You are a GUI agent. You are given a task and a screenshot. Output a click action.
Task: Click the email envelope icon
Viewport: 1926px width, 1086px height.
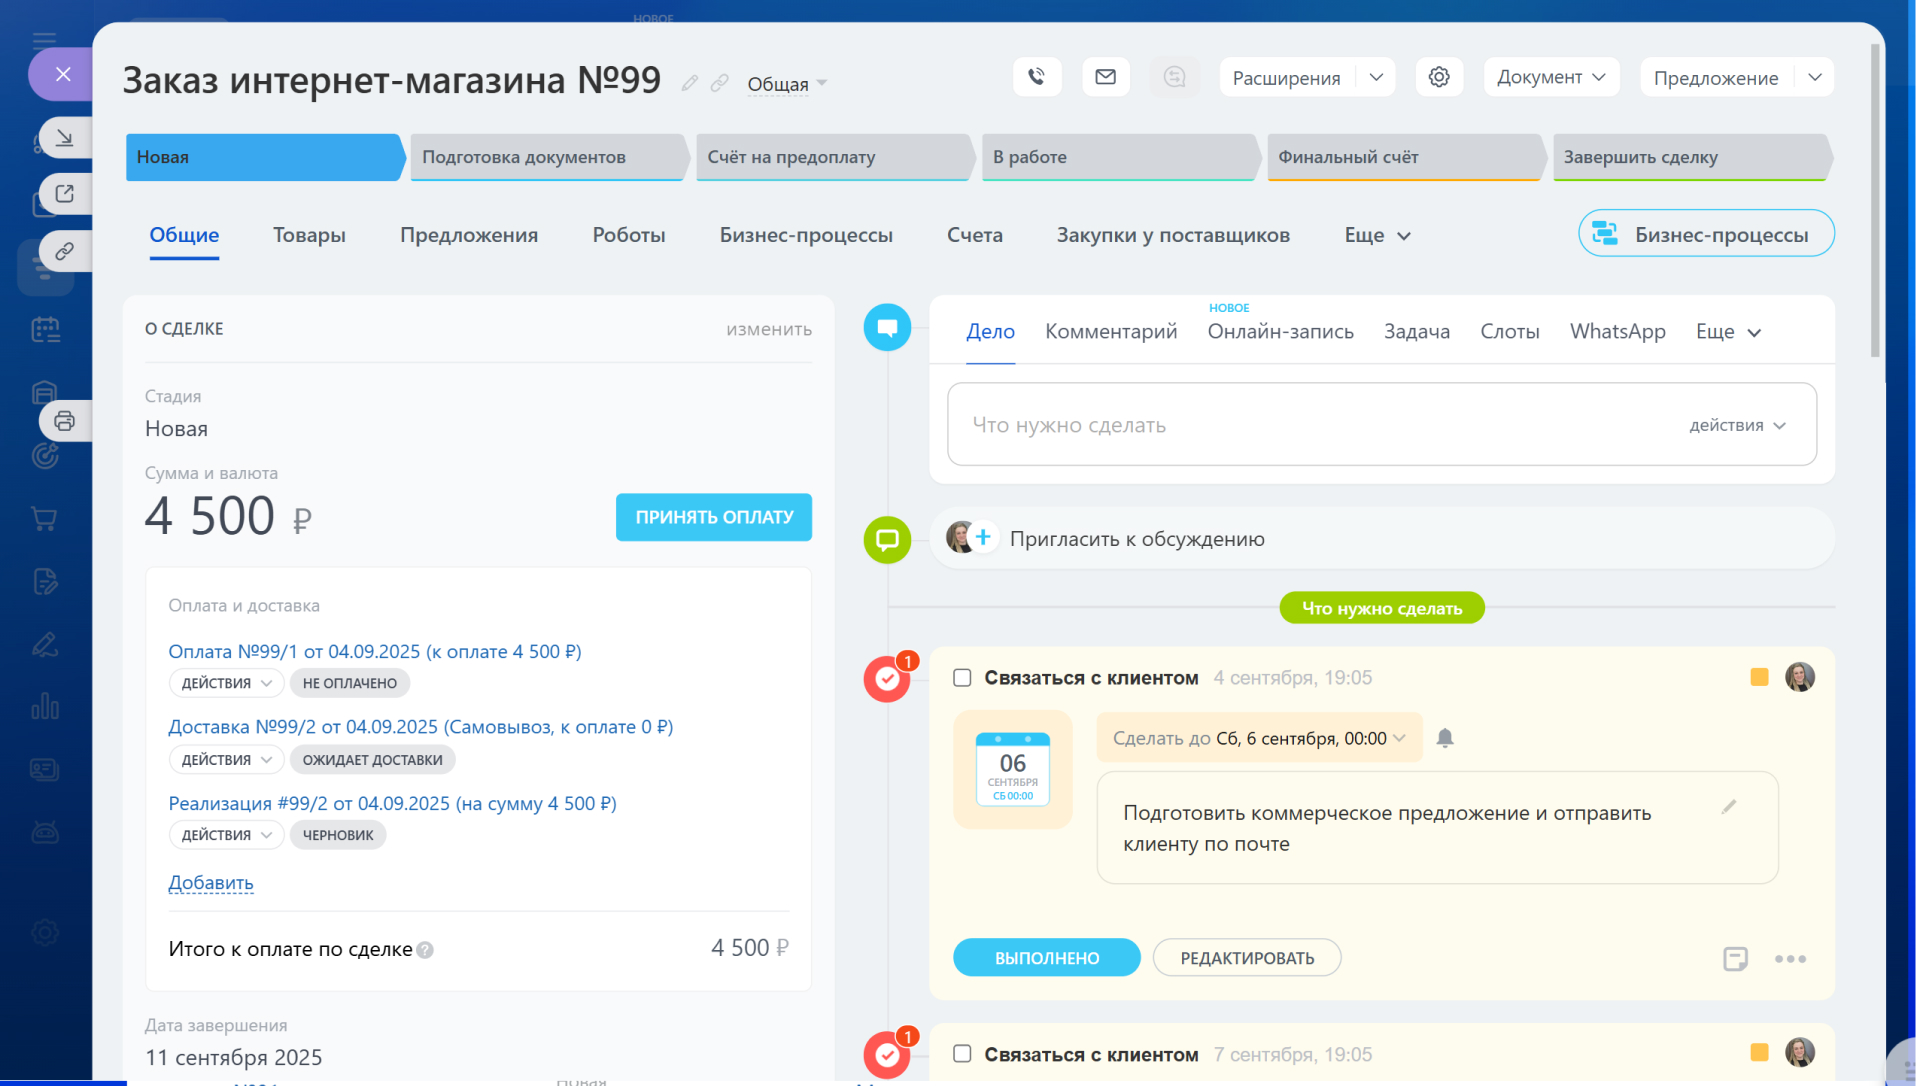(x=1105, y=77)
